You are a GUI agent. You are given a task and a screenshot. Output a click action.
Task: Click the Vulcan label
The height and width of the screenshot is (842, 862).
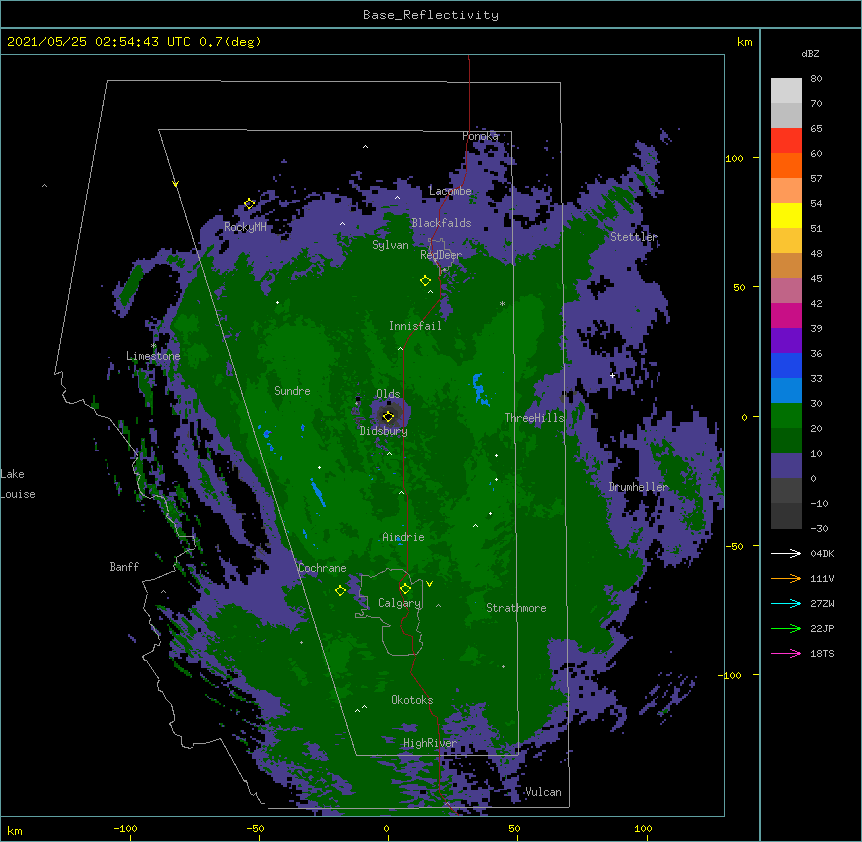(543, 792)
